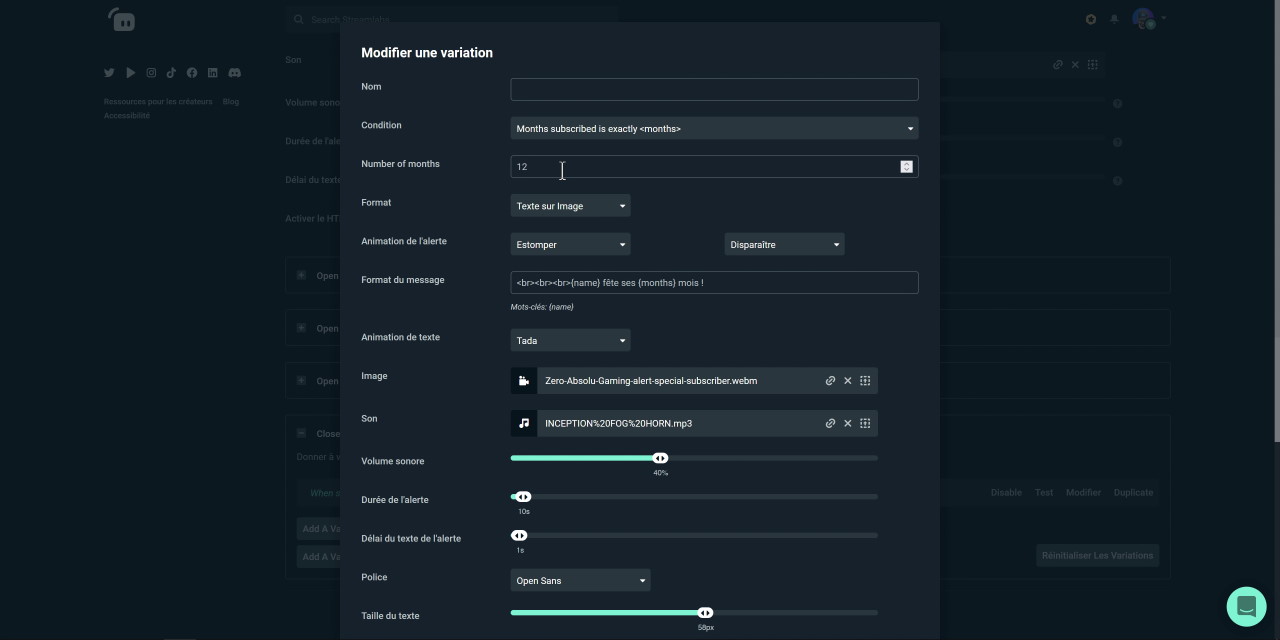This screenshot has width=1280, height=640.
Task: Open the Estomper alert animation dropdown
Action: click(570, 245)
